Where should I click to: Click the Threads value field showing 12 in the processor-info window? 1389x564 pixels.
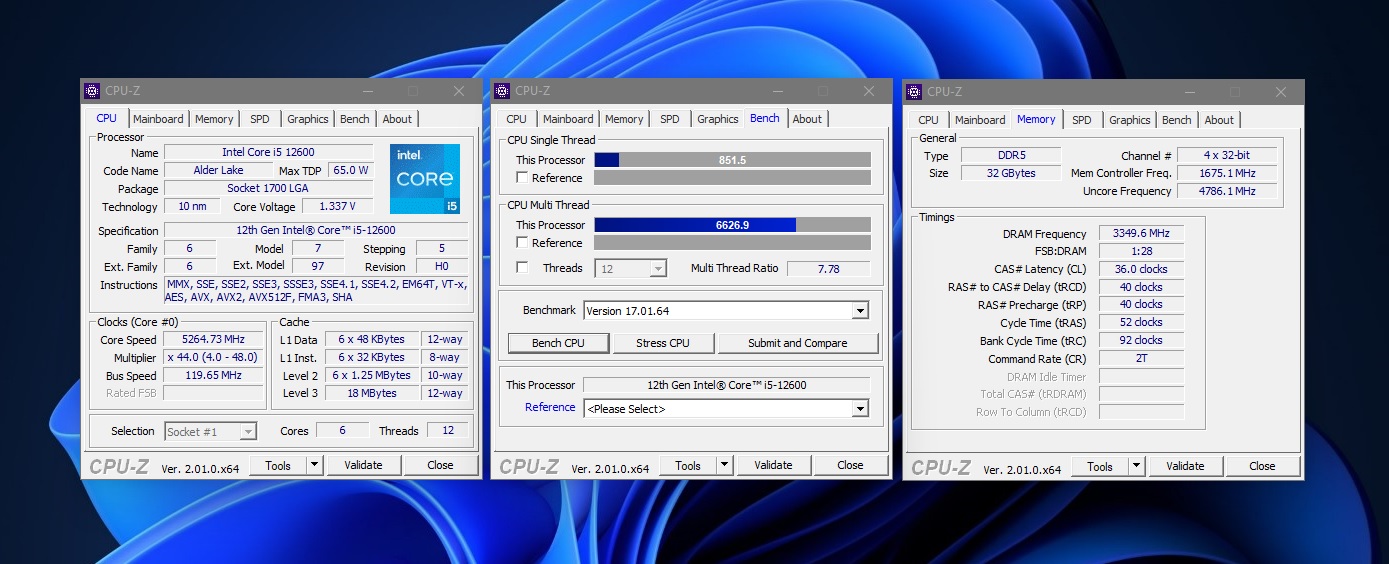pos(447,430)
